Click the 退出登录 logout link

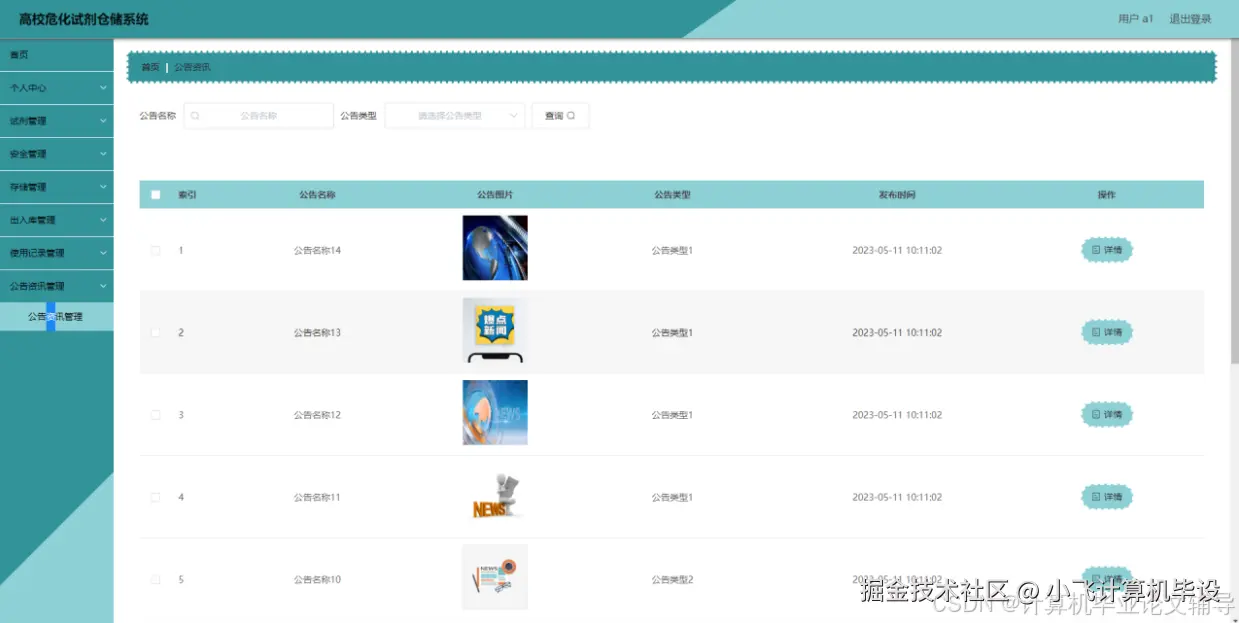pos(1191,18)
